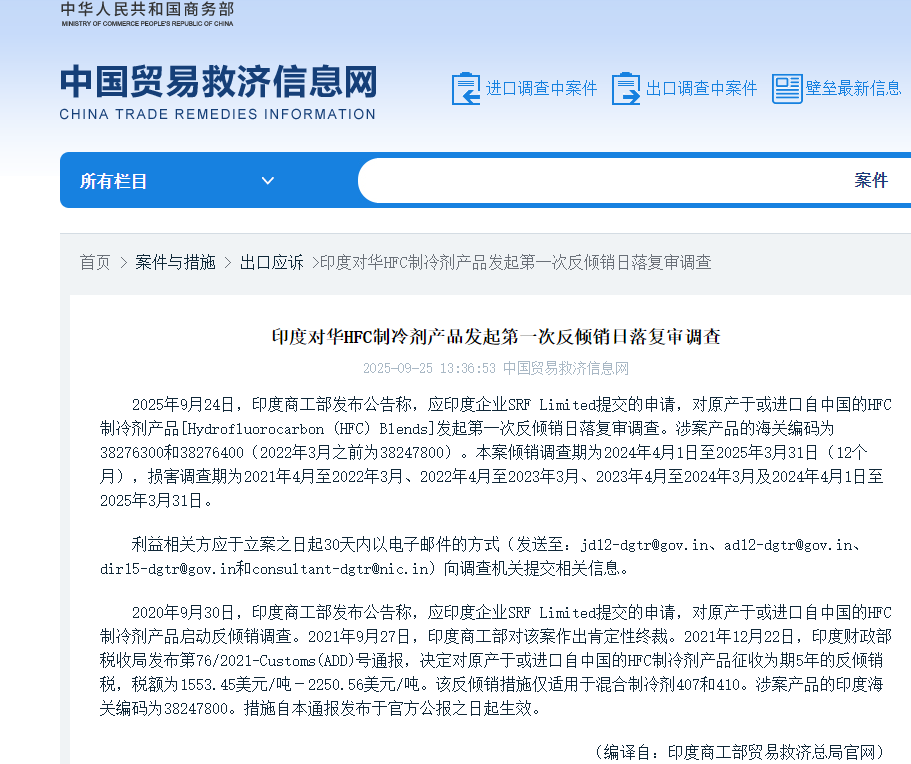Open the 壁垒最新信息 text link
Viewport: 911px width, 764px height.
point(853,89)
